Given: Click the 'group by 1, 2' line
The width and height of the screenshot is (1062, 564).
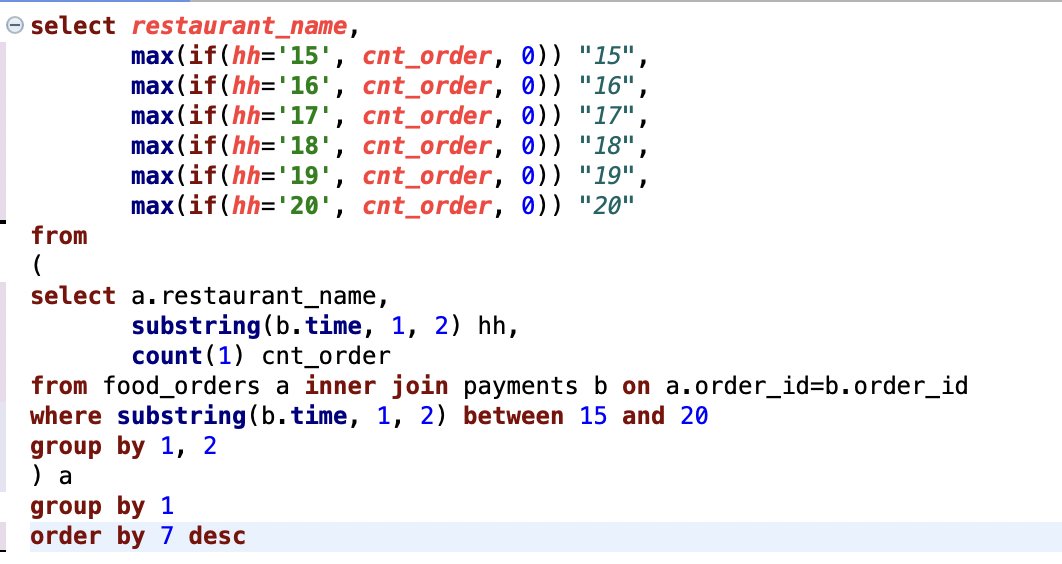Looking at the screenshot, I should click(x=123, y=446).
